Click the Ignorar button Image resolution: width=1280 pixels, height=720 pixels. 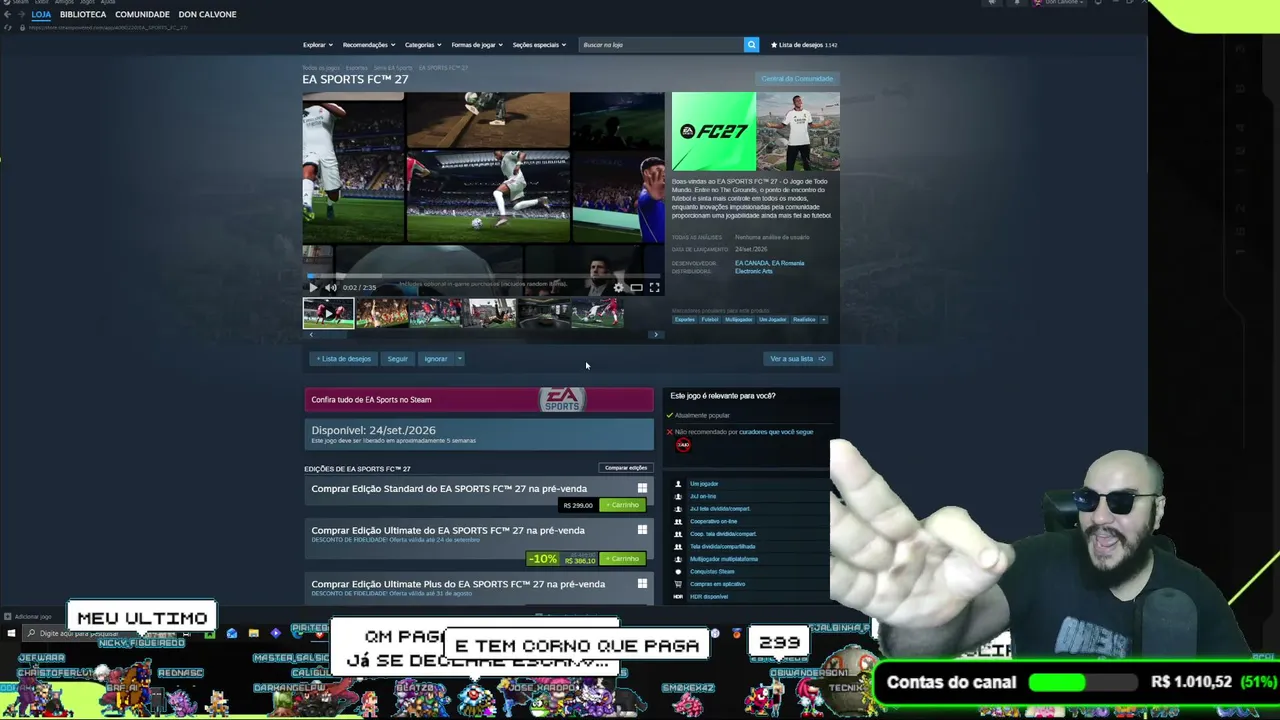pyautogui.click(x=436, y=359)
